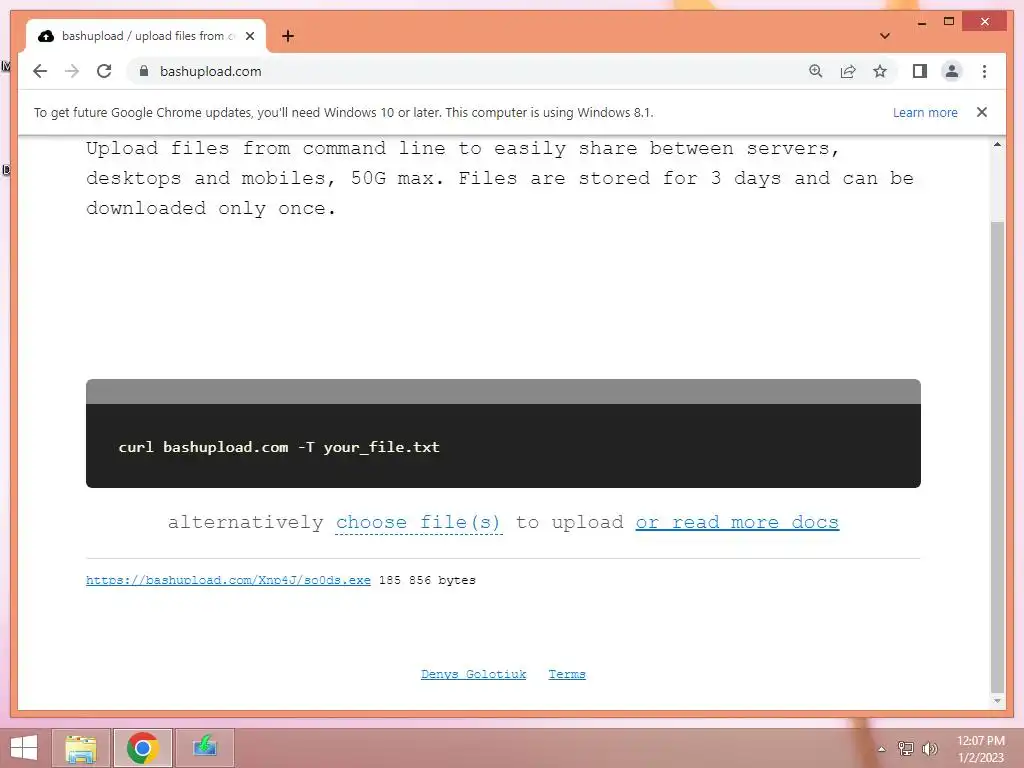This screenshot has width=1024, height=768.
Task: Open Learn more about Chrome updates
Action: pos(925,112)
